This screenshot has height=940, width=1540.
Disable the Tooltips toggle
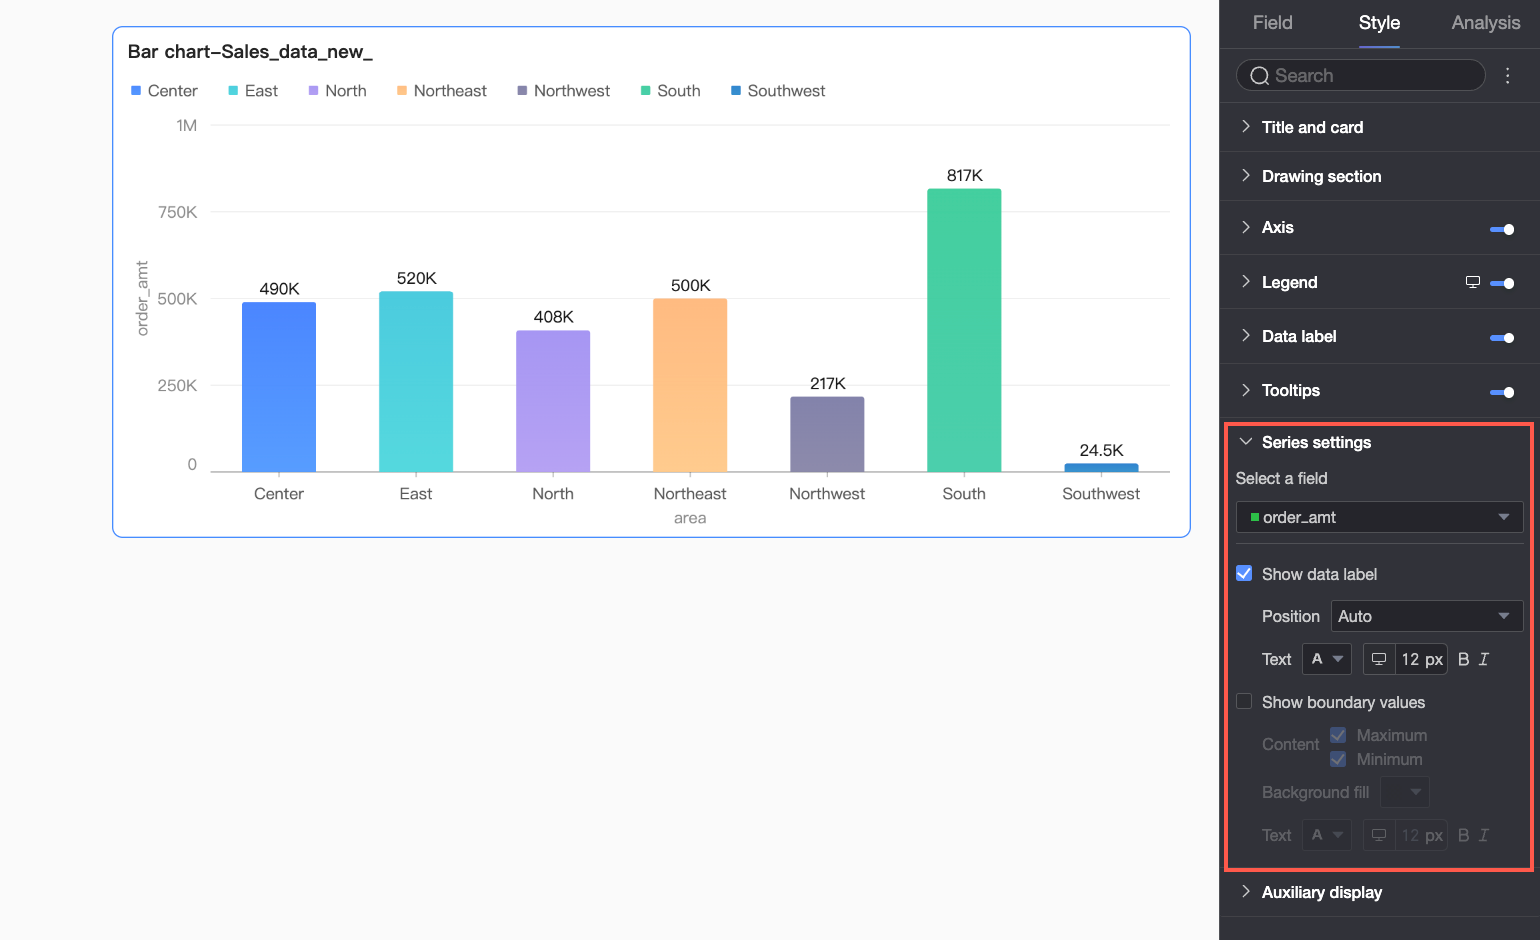[x=1502, y=392]
